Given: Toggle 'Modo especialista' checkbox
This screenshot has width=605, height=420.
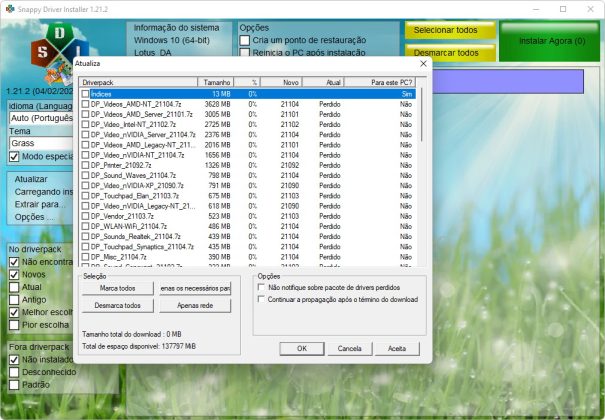Looking at the screenshot, I should [x=14, y=157].
